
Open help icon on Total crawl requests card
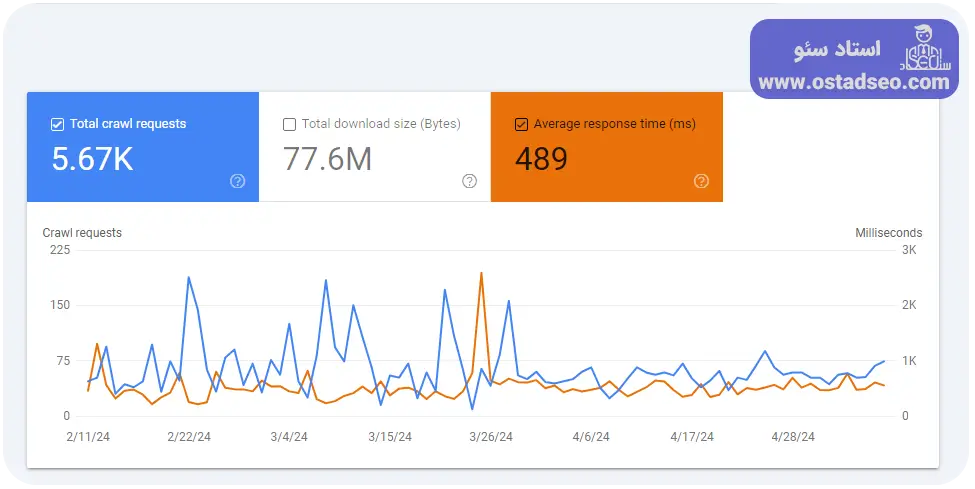238,181
